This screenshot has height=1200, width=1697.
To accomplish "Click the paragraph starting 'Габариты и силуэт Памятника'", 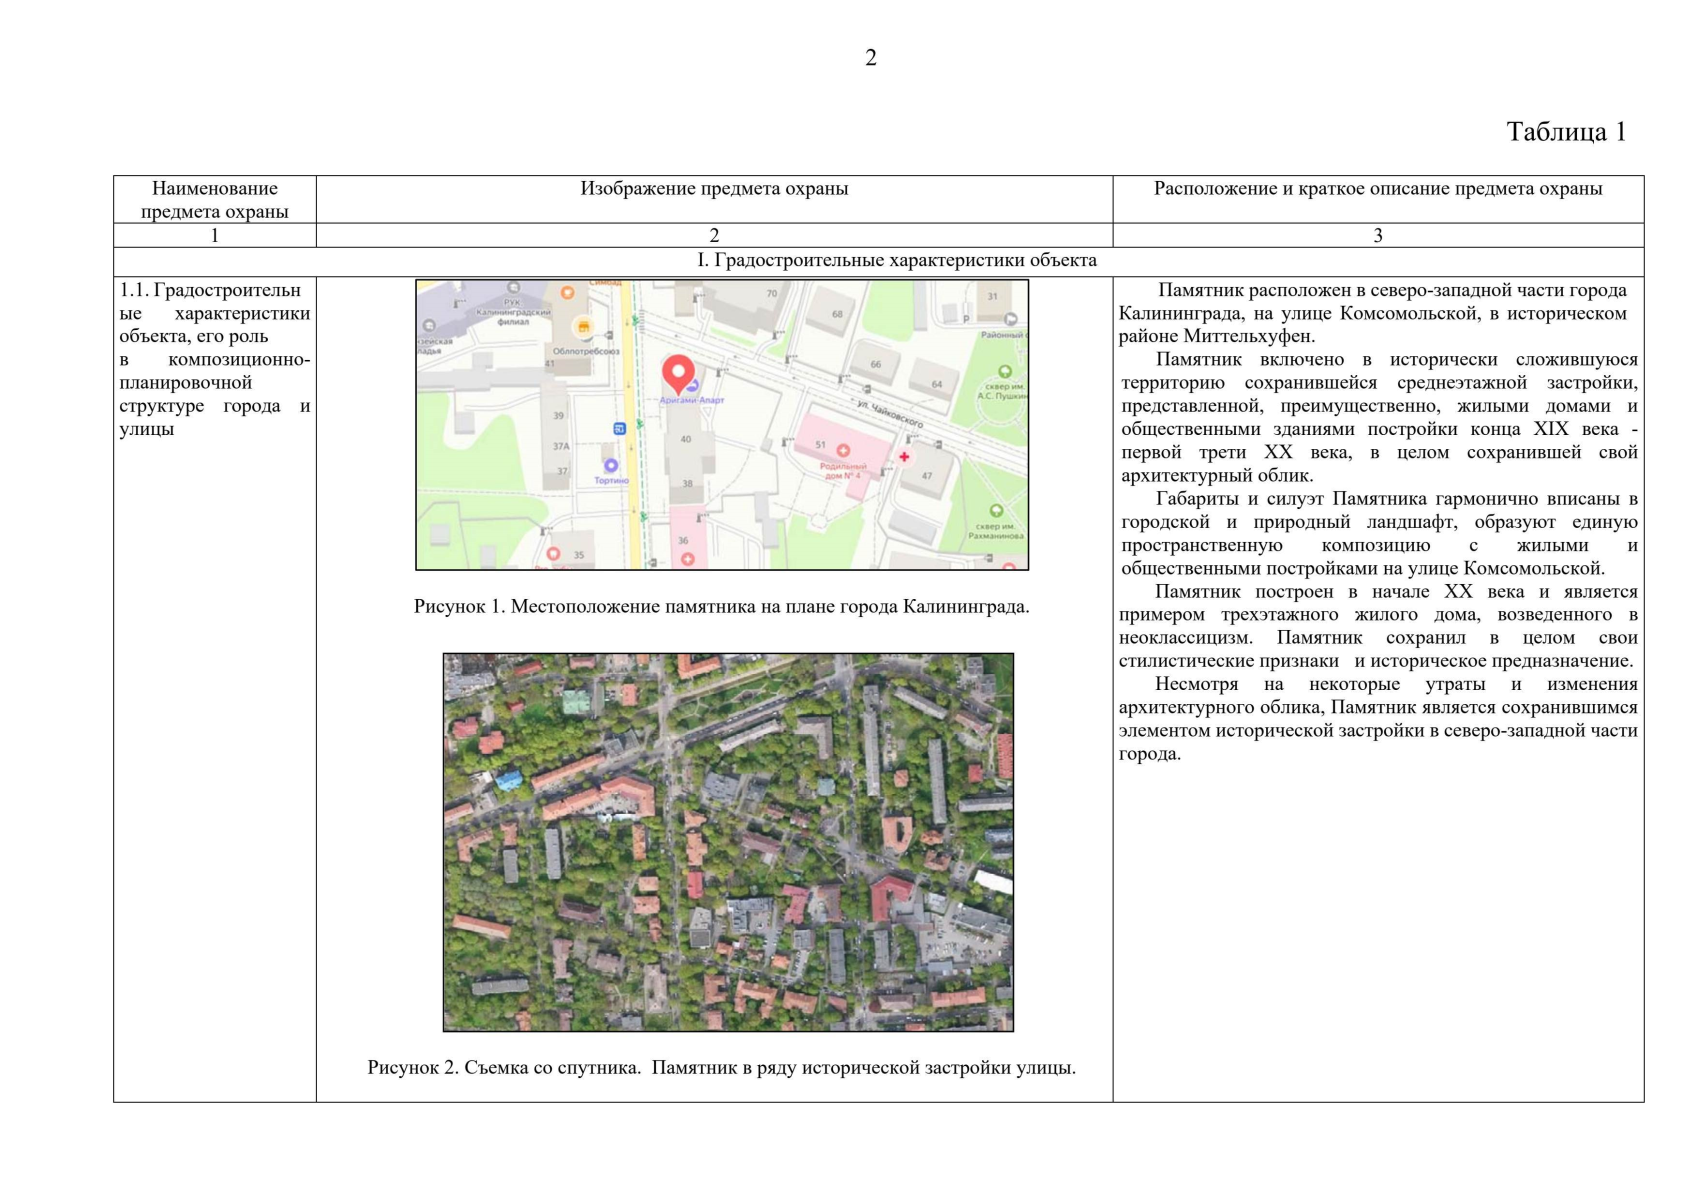I will click(x=1378, y=533).
